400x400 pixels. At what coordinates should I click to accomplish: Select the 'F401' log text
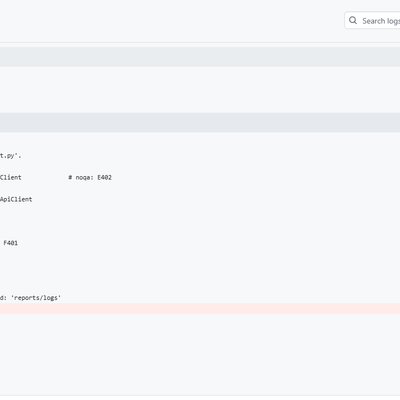point(11,243)
